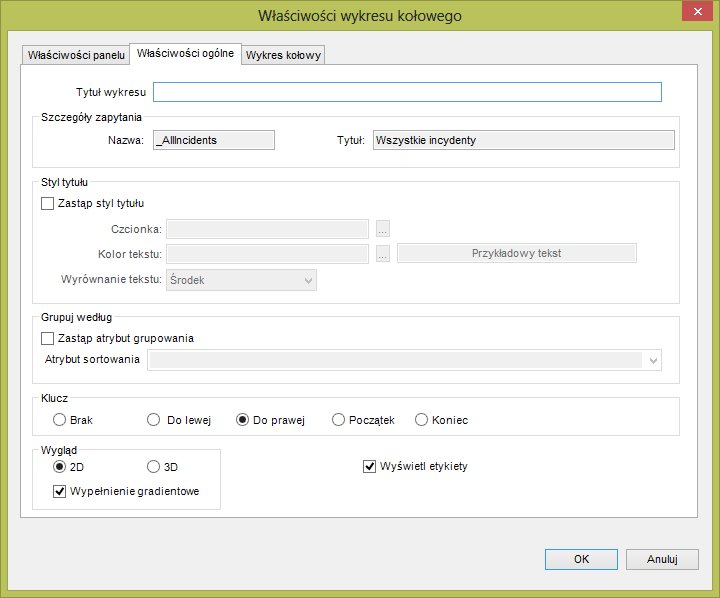Enable the Zastąp styl tytułu checkbox

(x=47, y=203)
